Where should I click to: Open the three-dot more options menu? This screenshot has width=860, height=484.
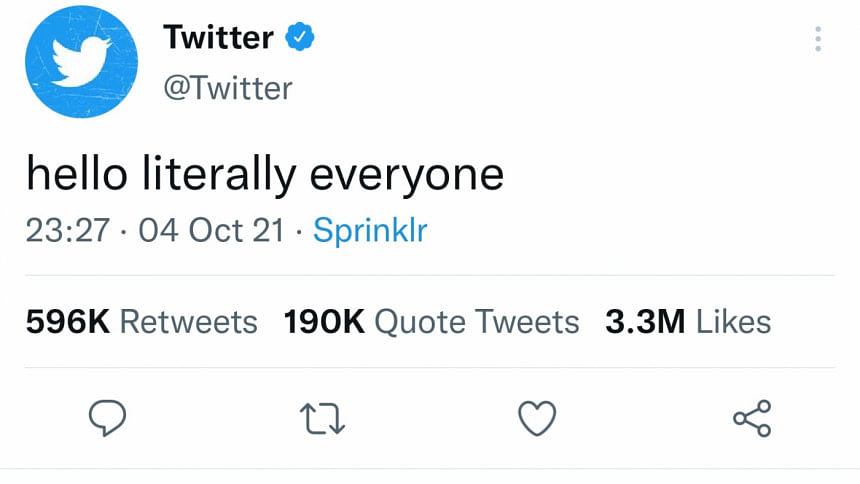pos(818,39)
